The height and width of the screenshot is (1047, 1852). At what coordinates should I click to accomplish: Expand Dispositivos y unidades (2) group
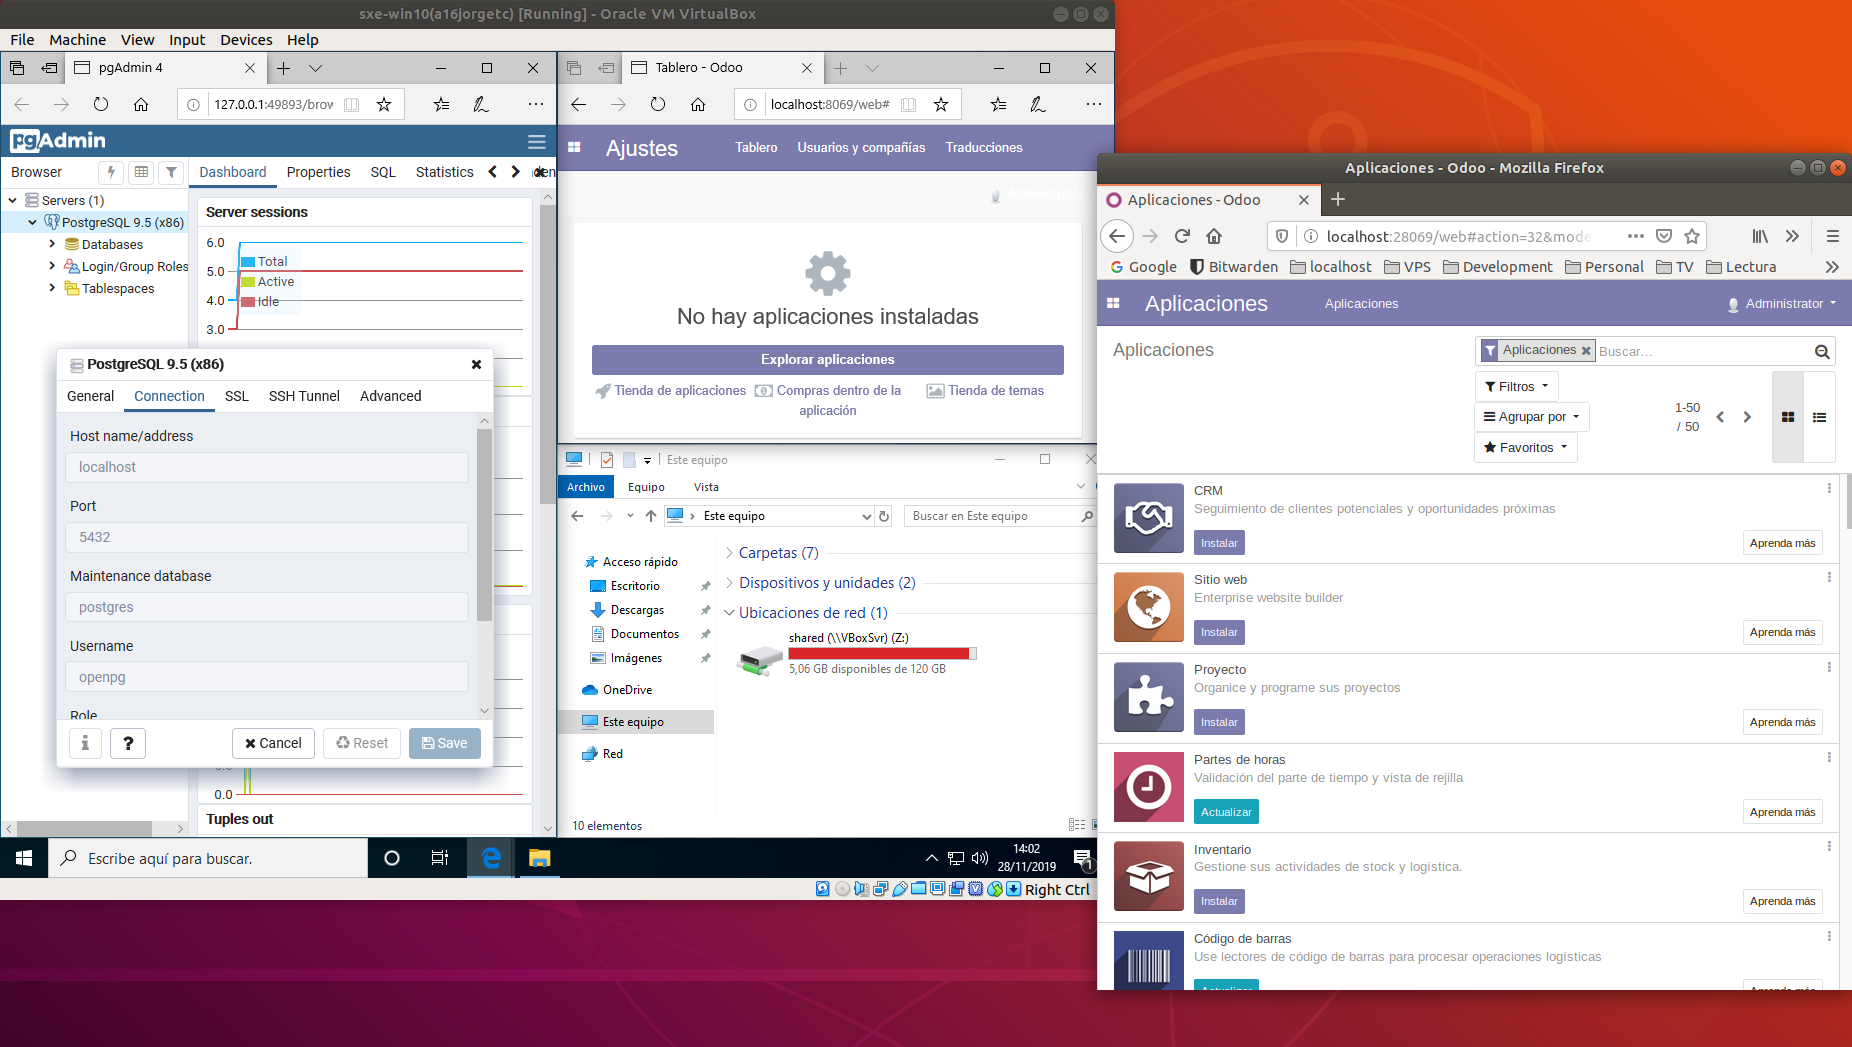click(x=729, y=583)
